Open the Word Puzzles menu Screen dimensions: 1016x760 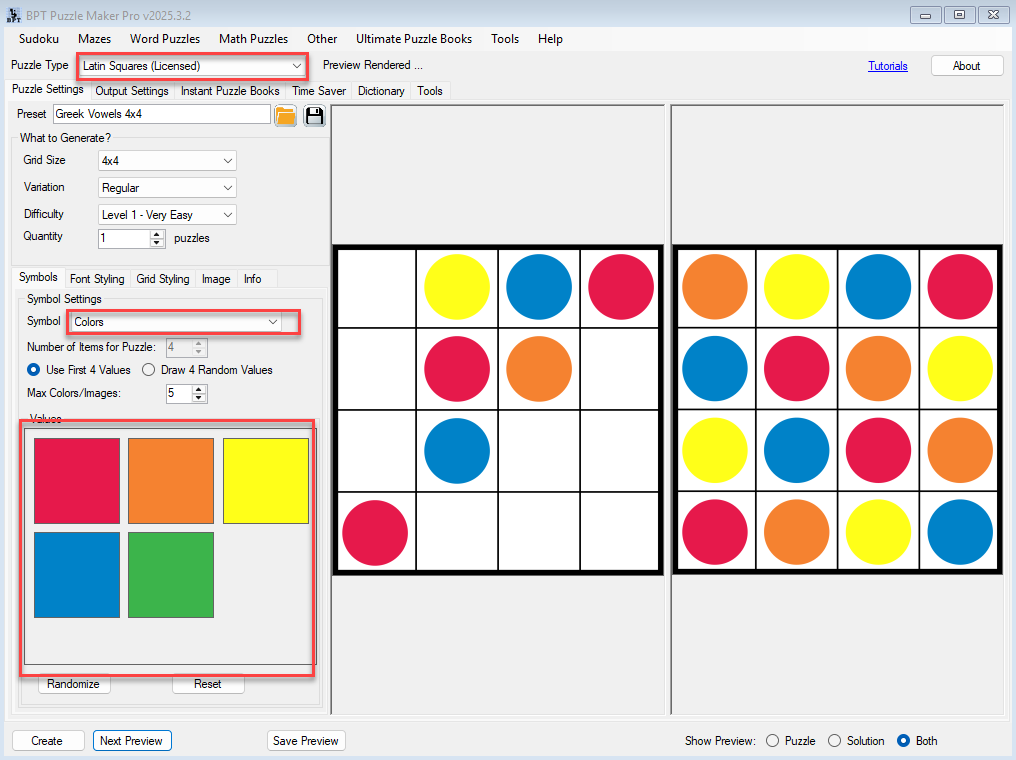pos(165,39)
